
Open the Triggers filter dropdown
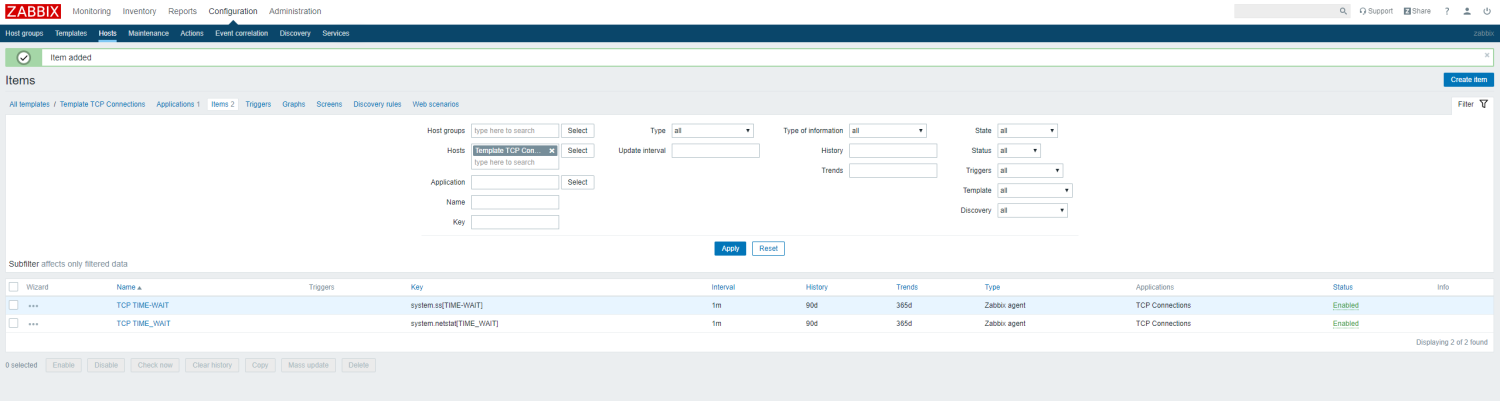[x=1030, y=171]
